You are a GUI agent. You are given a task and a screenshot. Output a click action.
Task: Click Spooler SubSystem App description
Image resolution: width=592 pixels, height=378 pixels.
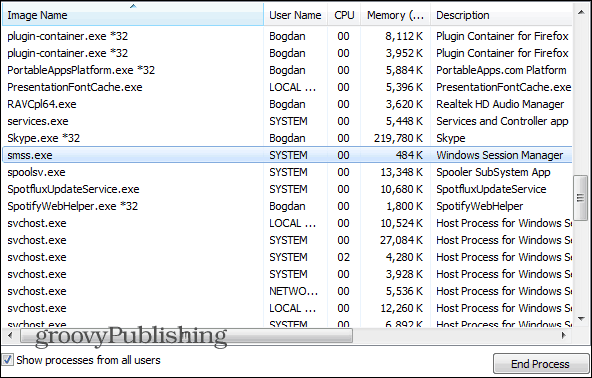pos(493,172)
